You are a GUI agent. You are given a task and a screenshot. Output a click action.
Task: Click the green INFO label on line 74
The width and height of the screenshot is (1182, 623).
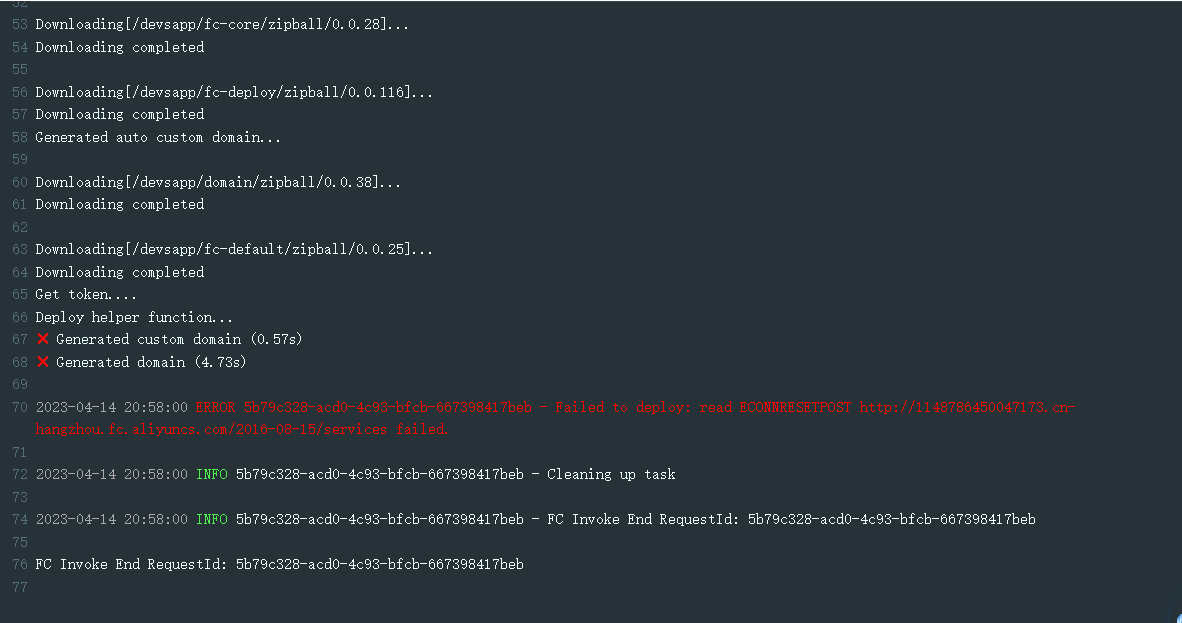tap(212, 520)
